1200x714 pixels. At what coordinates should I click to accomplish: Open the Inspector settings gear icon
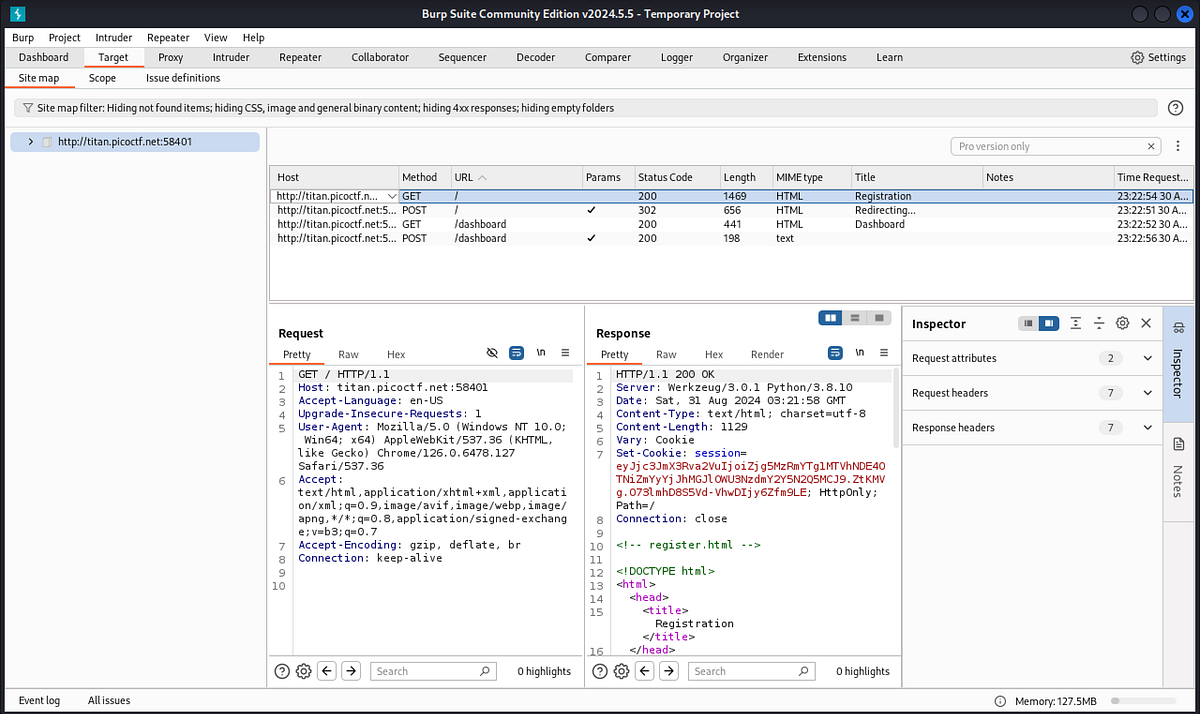point(1122,323)
